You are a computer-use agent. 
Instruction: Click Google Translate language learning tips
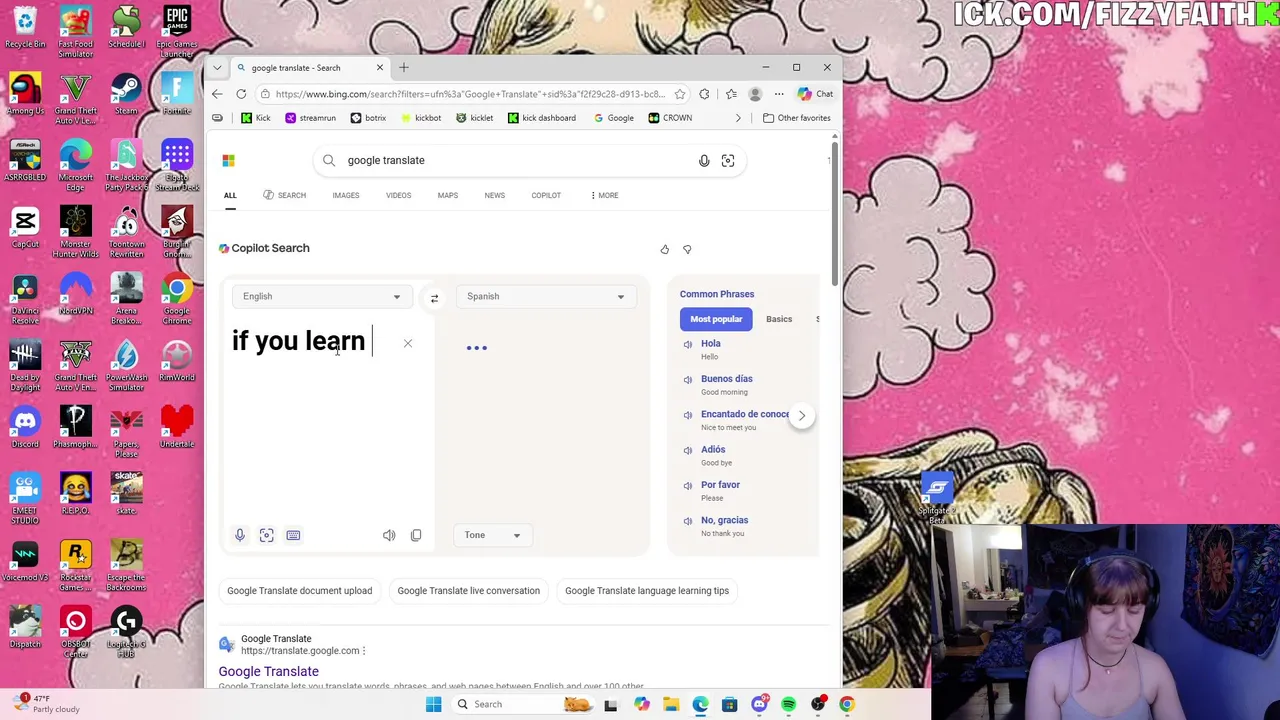[x=647, y=591]
